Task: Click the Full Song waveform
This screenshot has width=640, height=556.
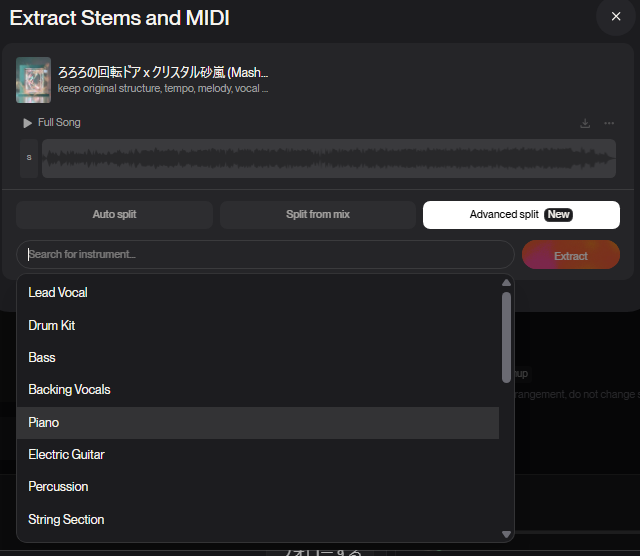Action: (x=329, y=158)
